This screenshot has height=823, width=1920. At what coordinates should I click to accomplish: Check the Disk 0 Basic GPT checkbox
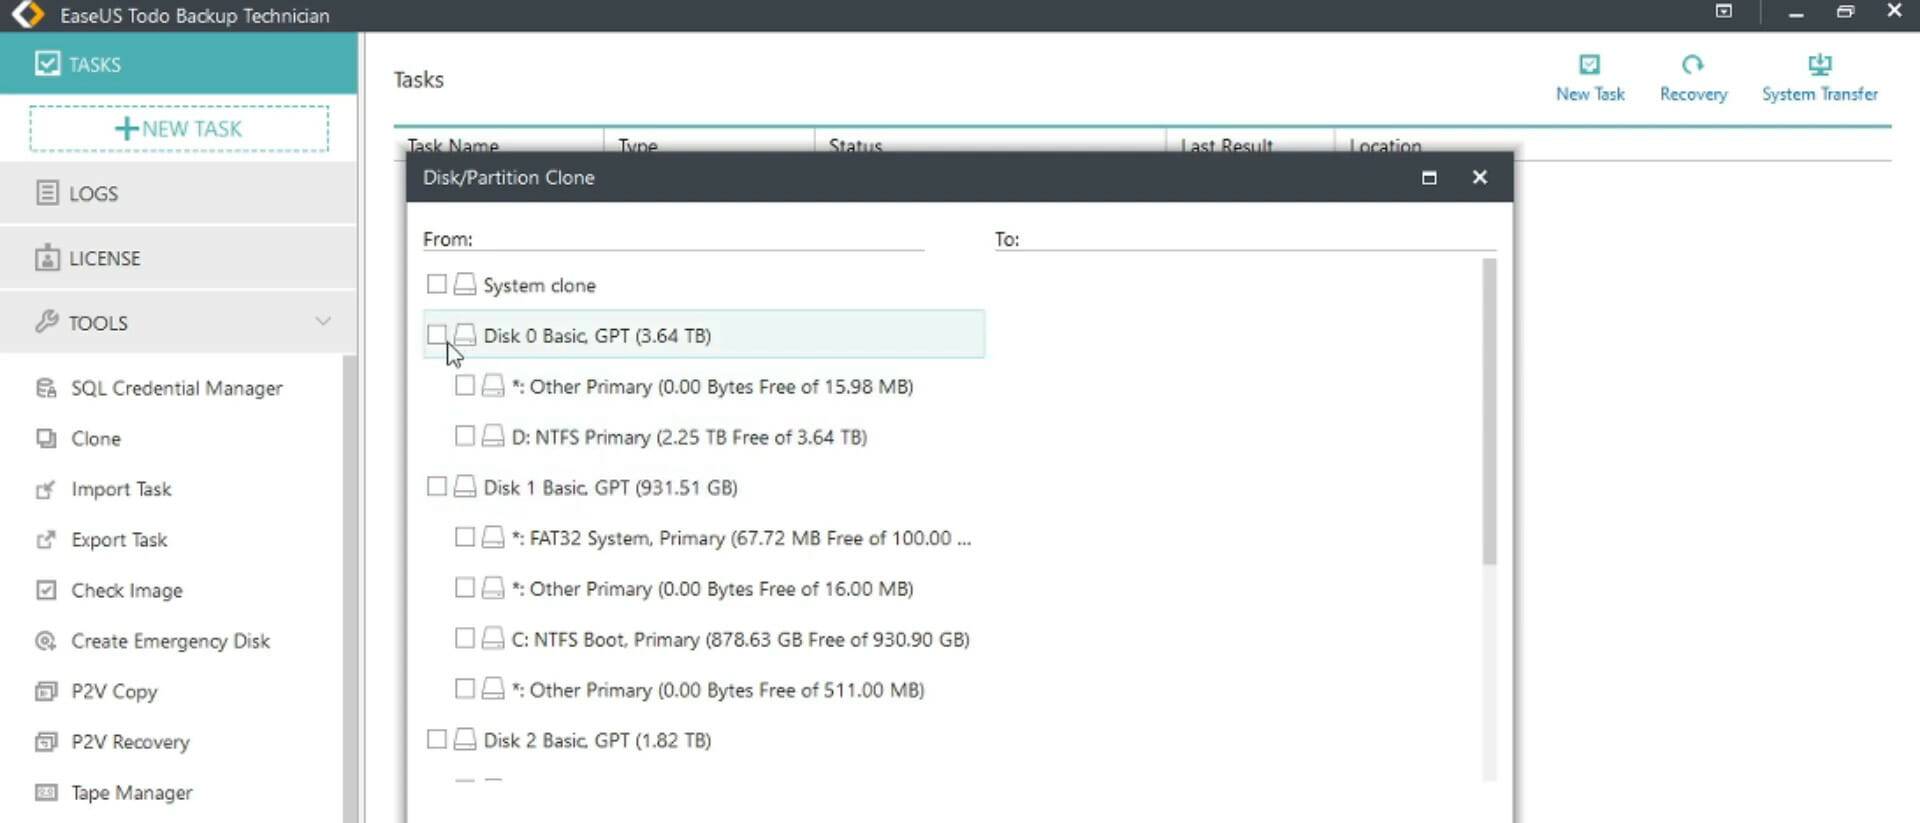pyautogui.click(x=436, y=334)
